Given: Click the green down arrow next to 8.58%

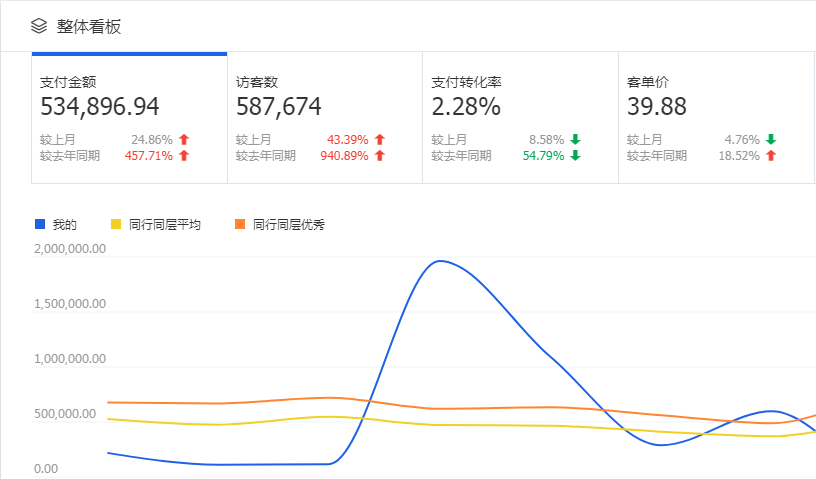Looking at the screenshot, I should [575, 140].
